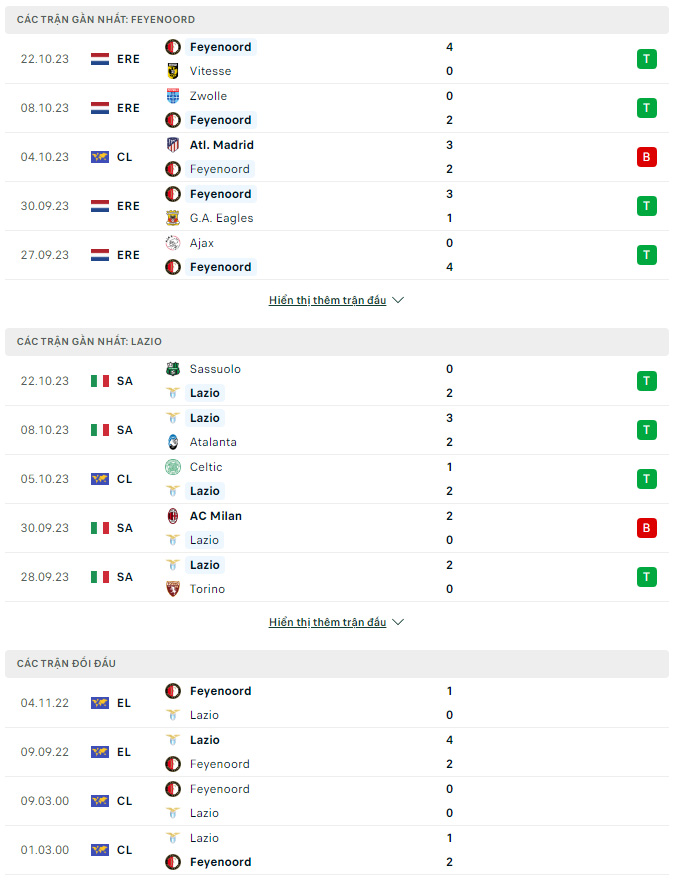The height and width of the screenshot is (884, 673).
Task: Click the Ajax club logo
Action: coord(173,243)
